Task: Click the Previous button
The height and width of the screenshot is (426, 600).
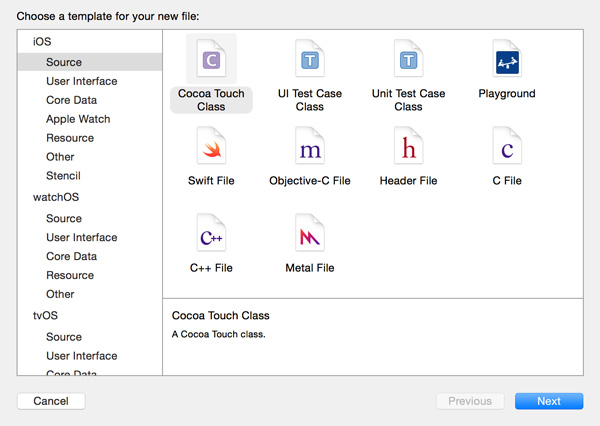Action: 470,401
